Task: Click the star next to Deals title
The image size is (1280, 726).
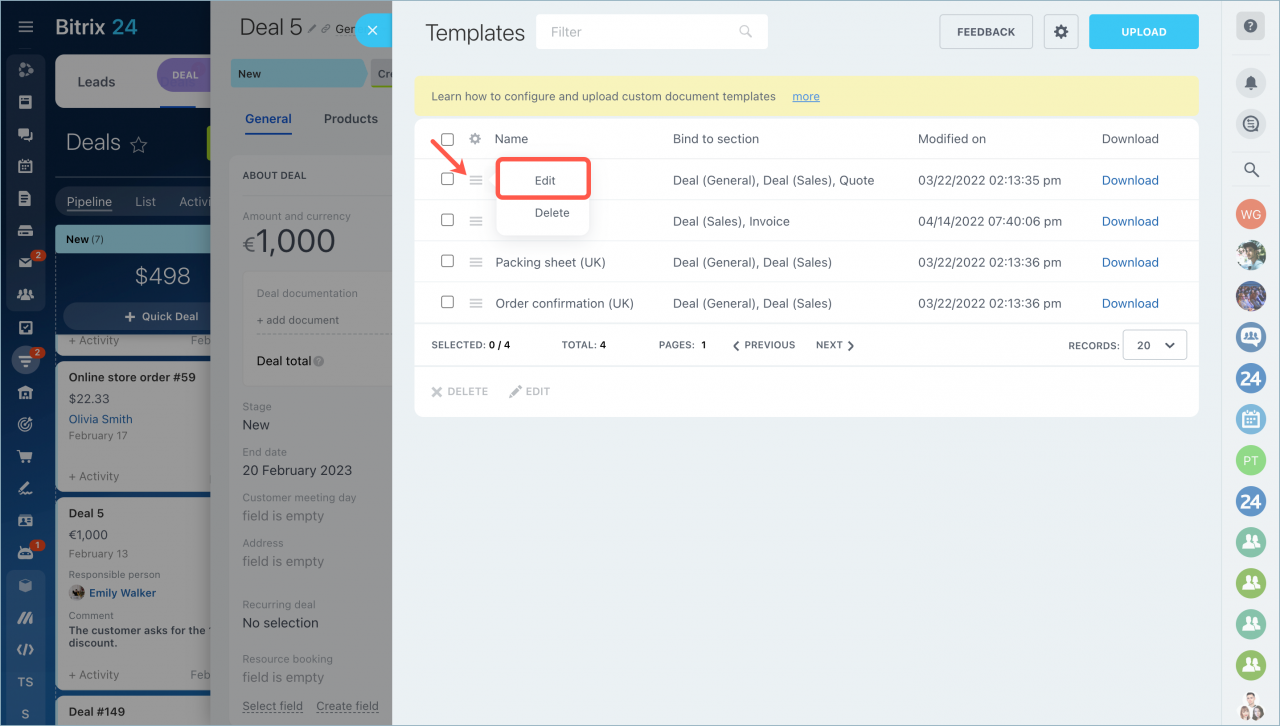Action: pyautogui.click(x=139, y=145)
